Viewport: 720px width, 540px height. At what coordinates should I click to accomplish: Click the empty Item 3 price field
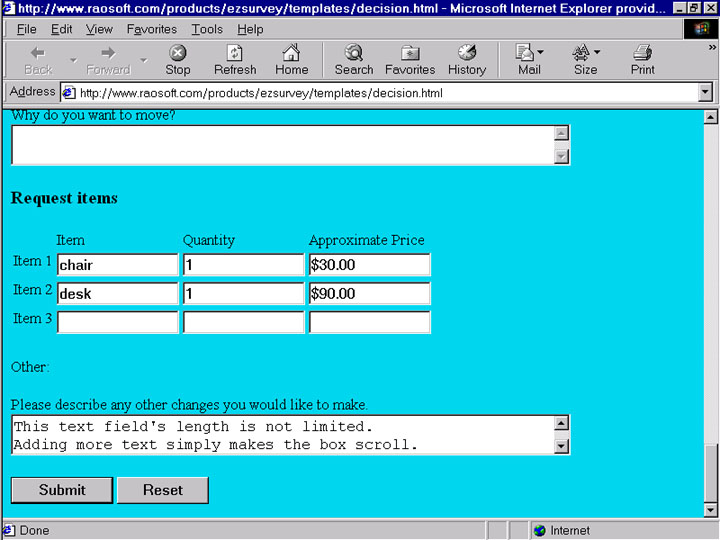(x=370, y=322)
